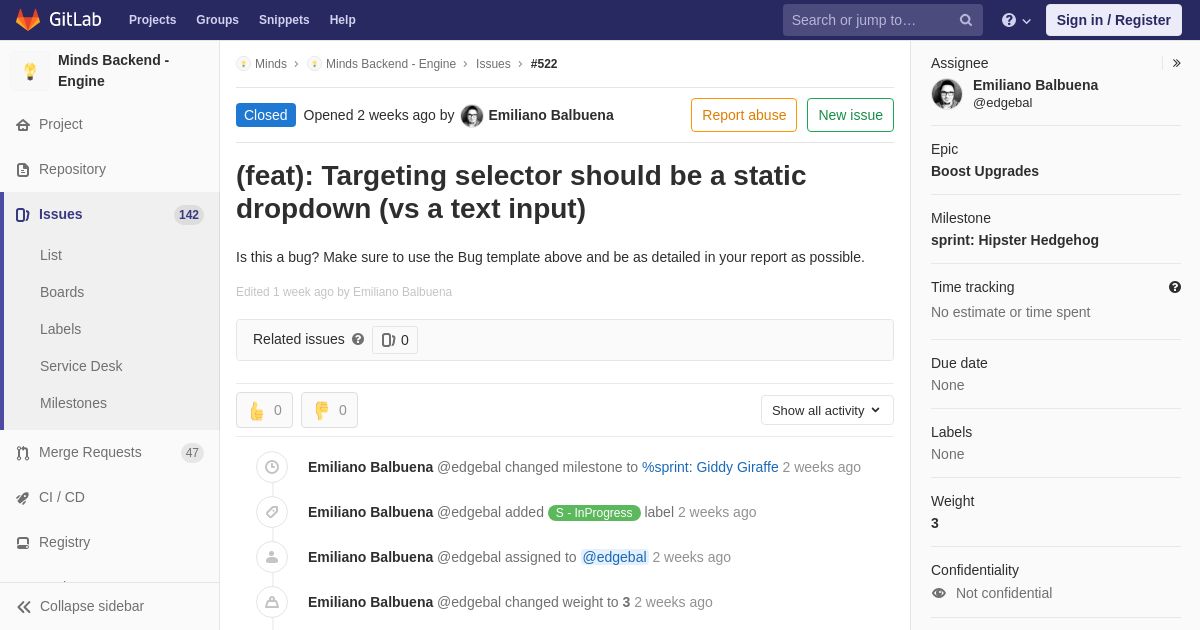The image size is (1200, 630).
Task: Click the Registry icon in sidebar
Action: coord(23,543)
